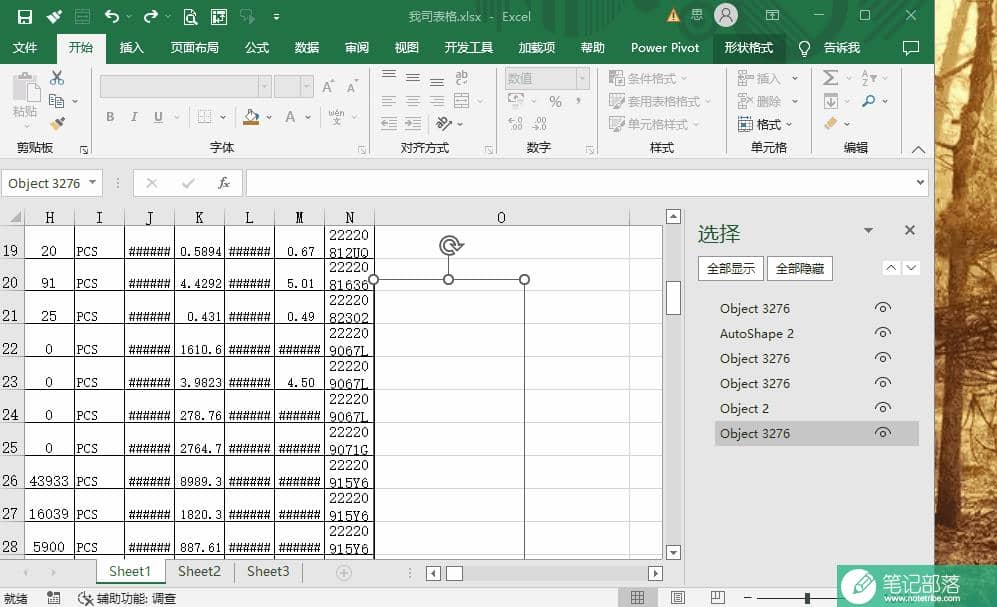Switch to the 插入 ribbon tab

pos(132,48)
